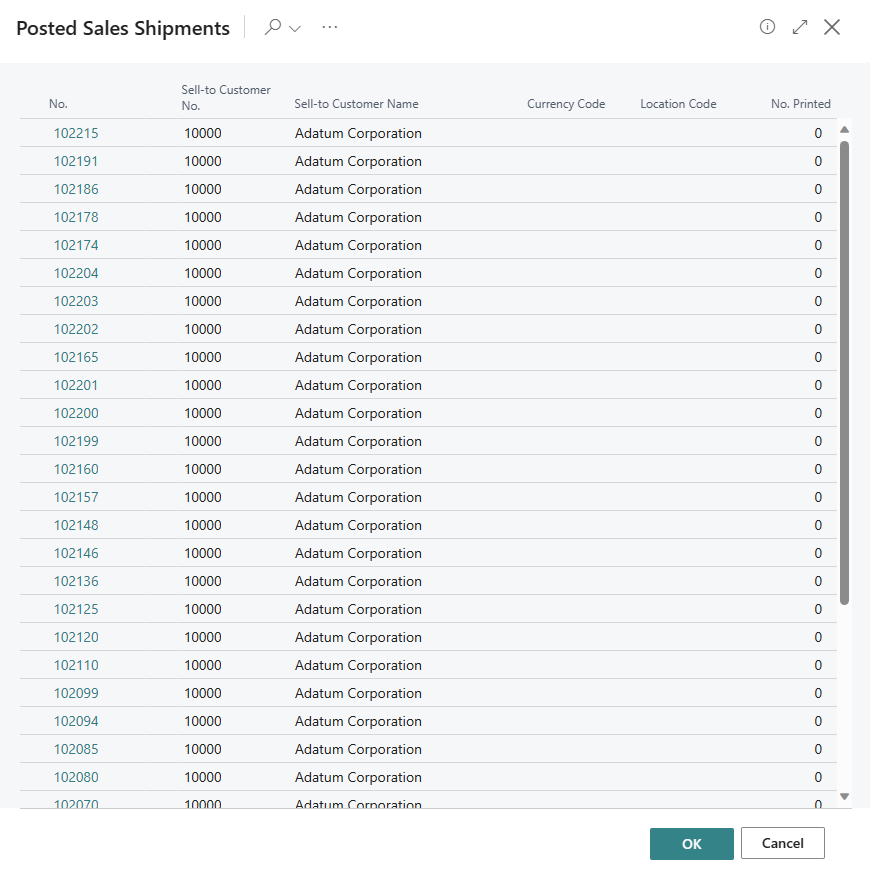Viewport: 870px width, 880px height.
Task: Expand the search dropdown chevron
Action: [295, 29]
